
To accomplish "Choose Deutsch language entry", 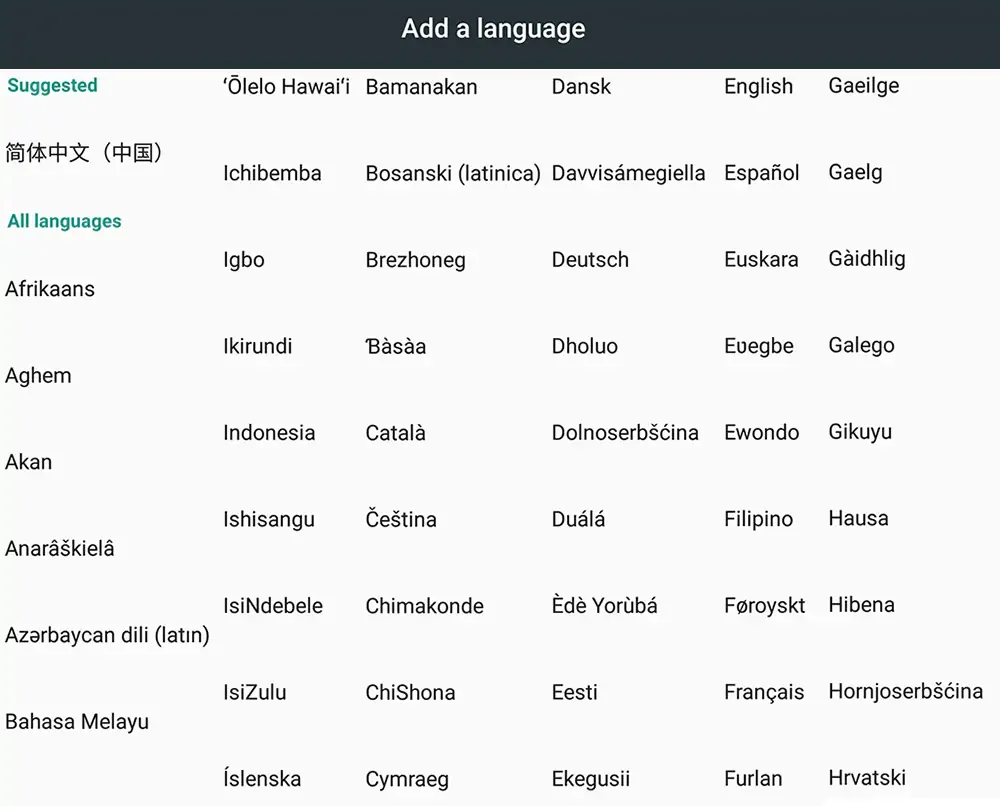I will pyautogui.click(x=590, y=260).
